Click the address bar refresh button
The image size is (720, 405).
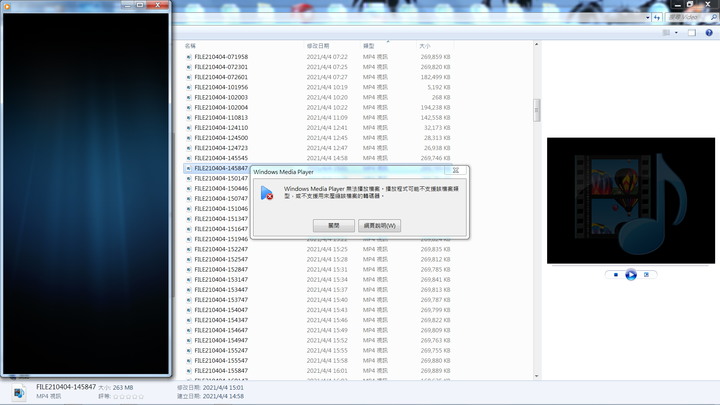[x=657, y=17]
